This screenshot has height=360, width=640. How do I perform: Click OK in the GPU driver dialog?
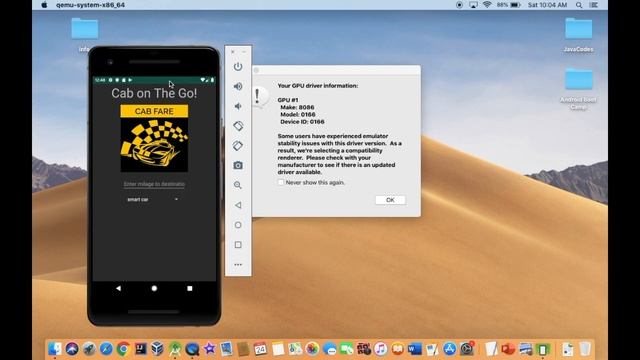390,200
